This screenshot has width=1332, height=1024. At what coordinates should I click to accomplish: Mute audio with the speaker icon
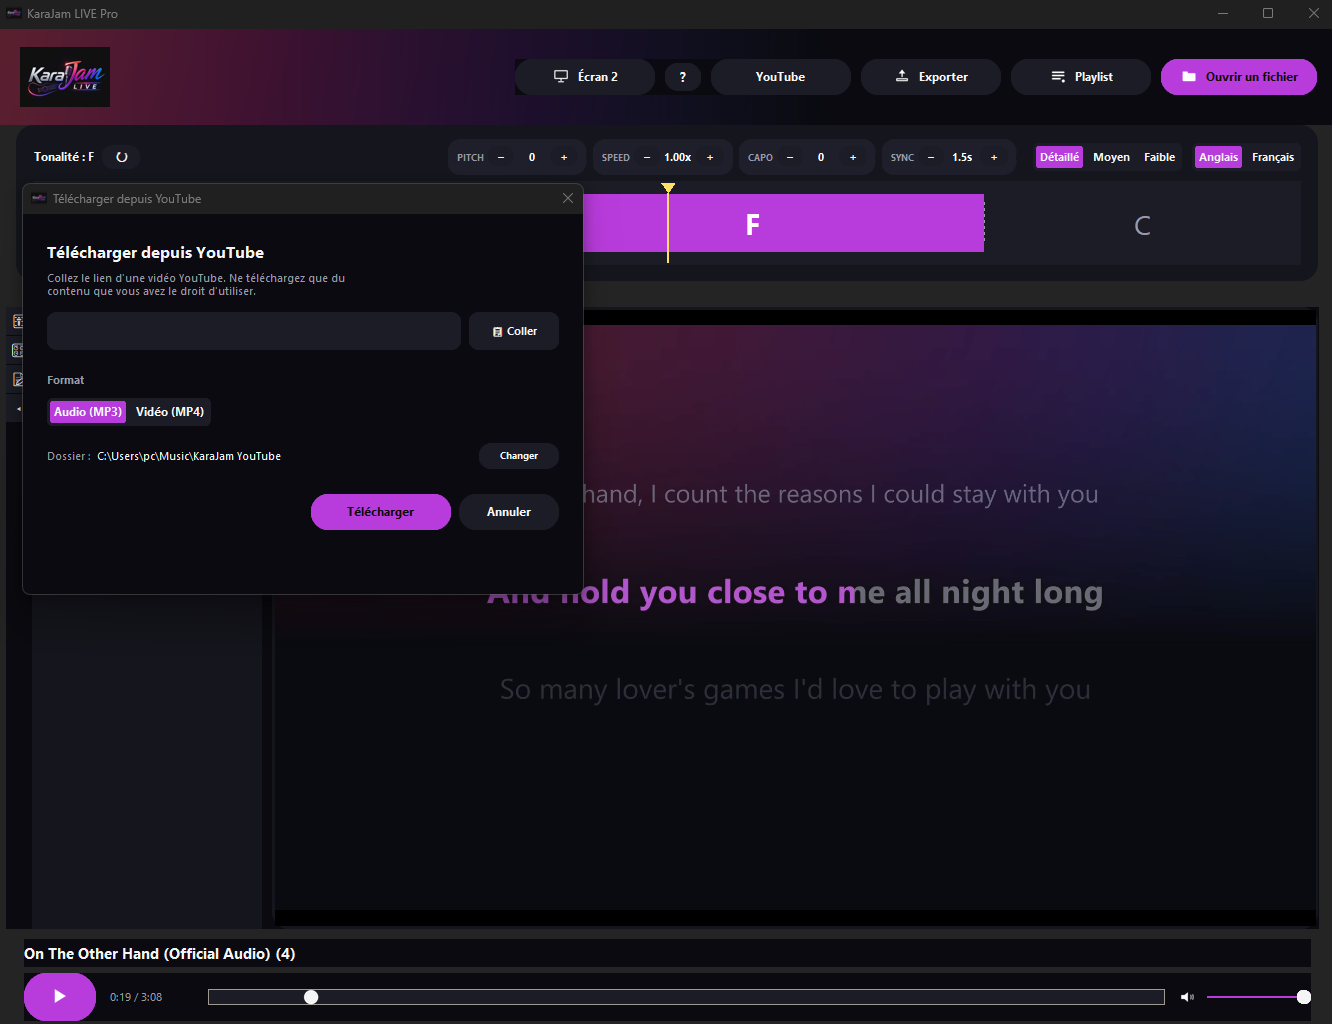coord(1187,997)
